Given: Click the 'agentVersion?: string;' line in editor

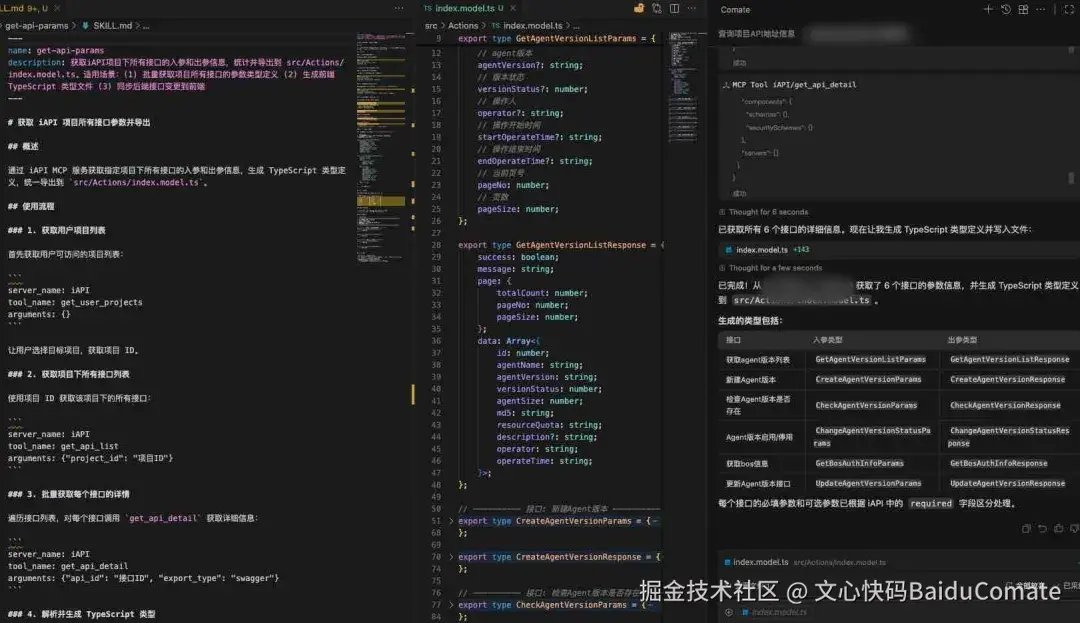Looking at the screenshot, I should pyautogui.click(x=530, y=65).
